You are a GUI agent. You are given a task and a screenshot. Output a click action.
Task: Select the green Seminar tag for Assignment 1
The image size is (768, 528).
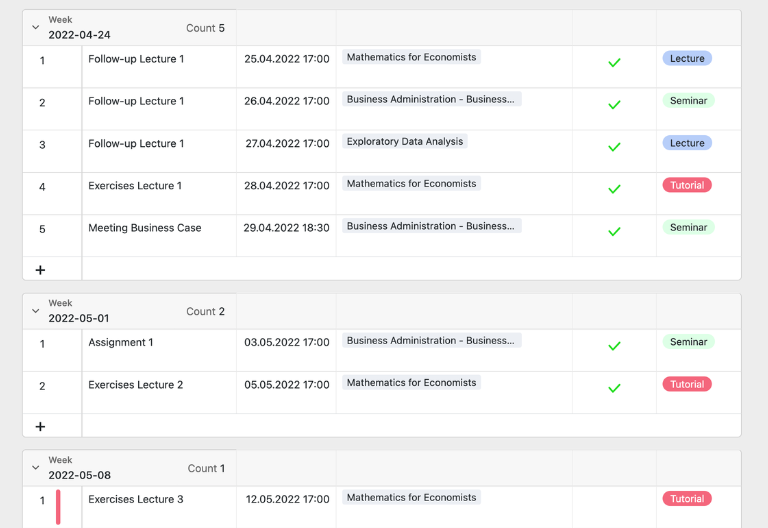click(x=688, y=342)
